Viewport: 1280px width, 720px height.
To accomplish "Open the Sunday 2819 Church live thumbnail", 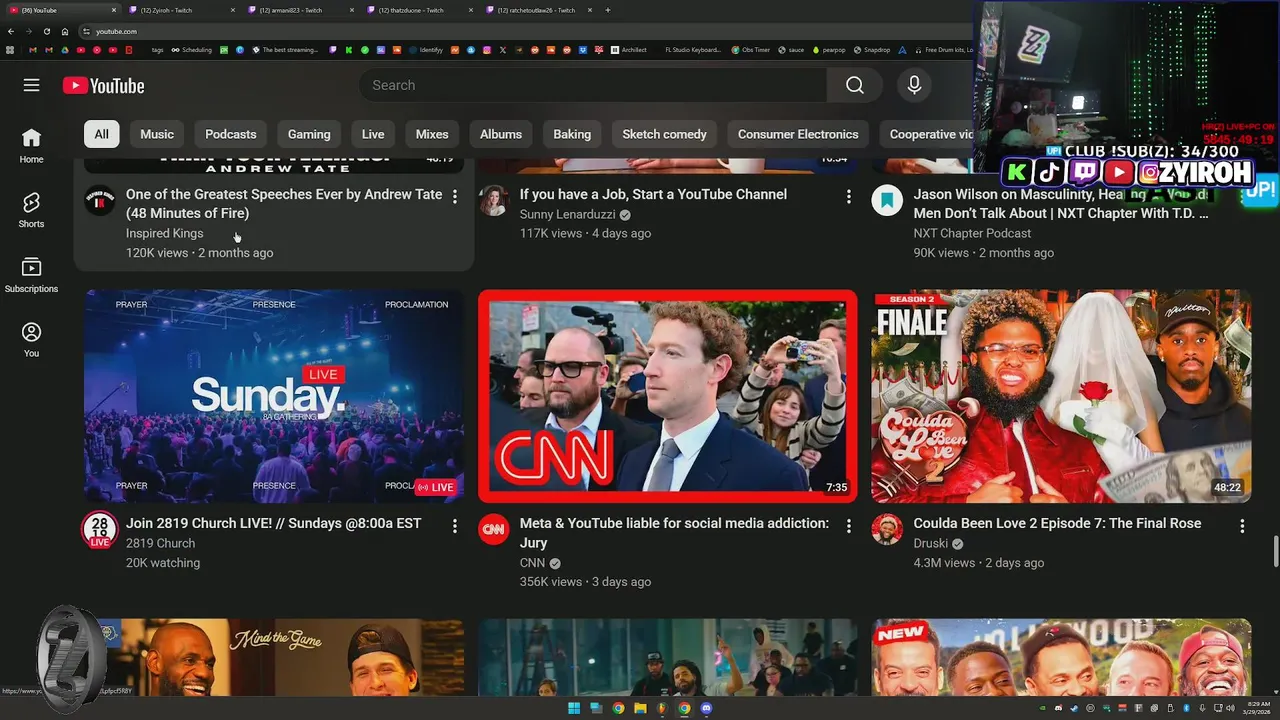I will [274, 396].
